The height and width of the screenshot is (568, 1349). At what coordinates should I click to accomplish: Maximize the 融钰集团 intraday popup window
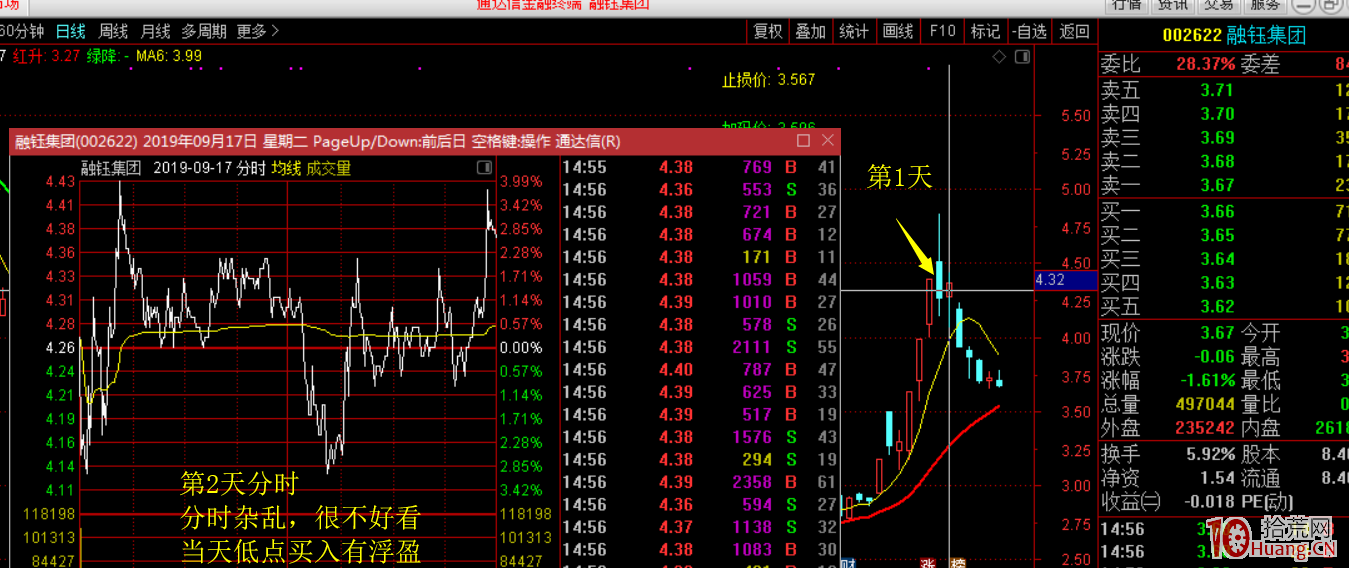coord(803,141)
